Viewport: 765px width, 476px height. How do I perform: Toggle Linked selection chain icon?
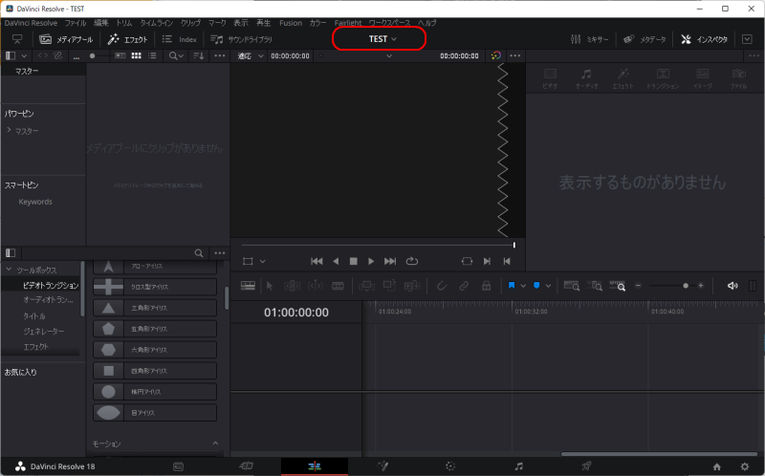pos(463,286)
